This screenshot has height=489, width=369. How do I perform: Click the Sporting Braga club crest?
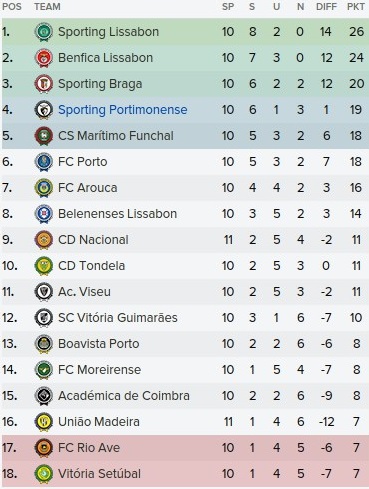pyautogui.click(x=44, y=84)
